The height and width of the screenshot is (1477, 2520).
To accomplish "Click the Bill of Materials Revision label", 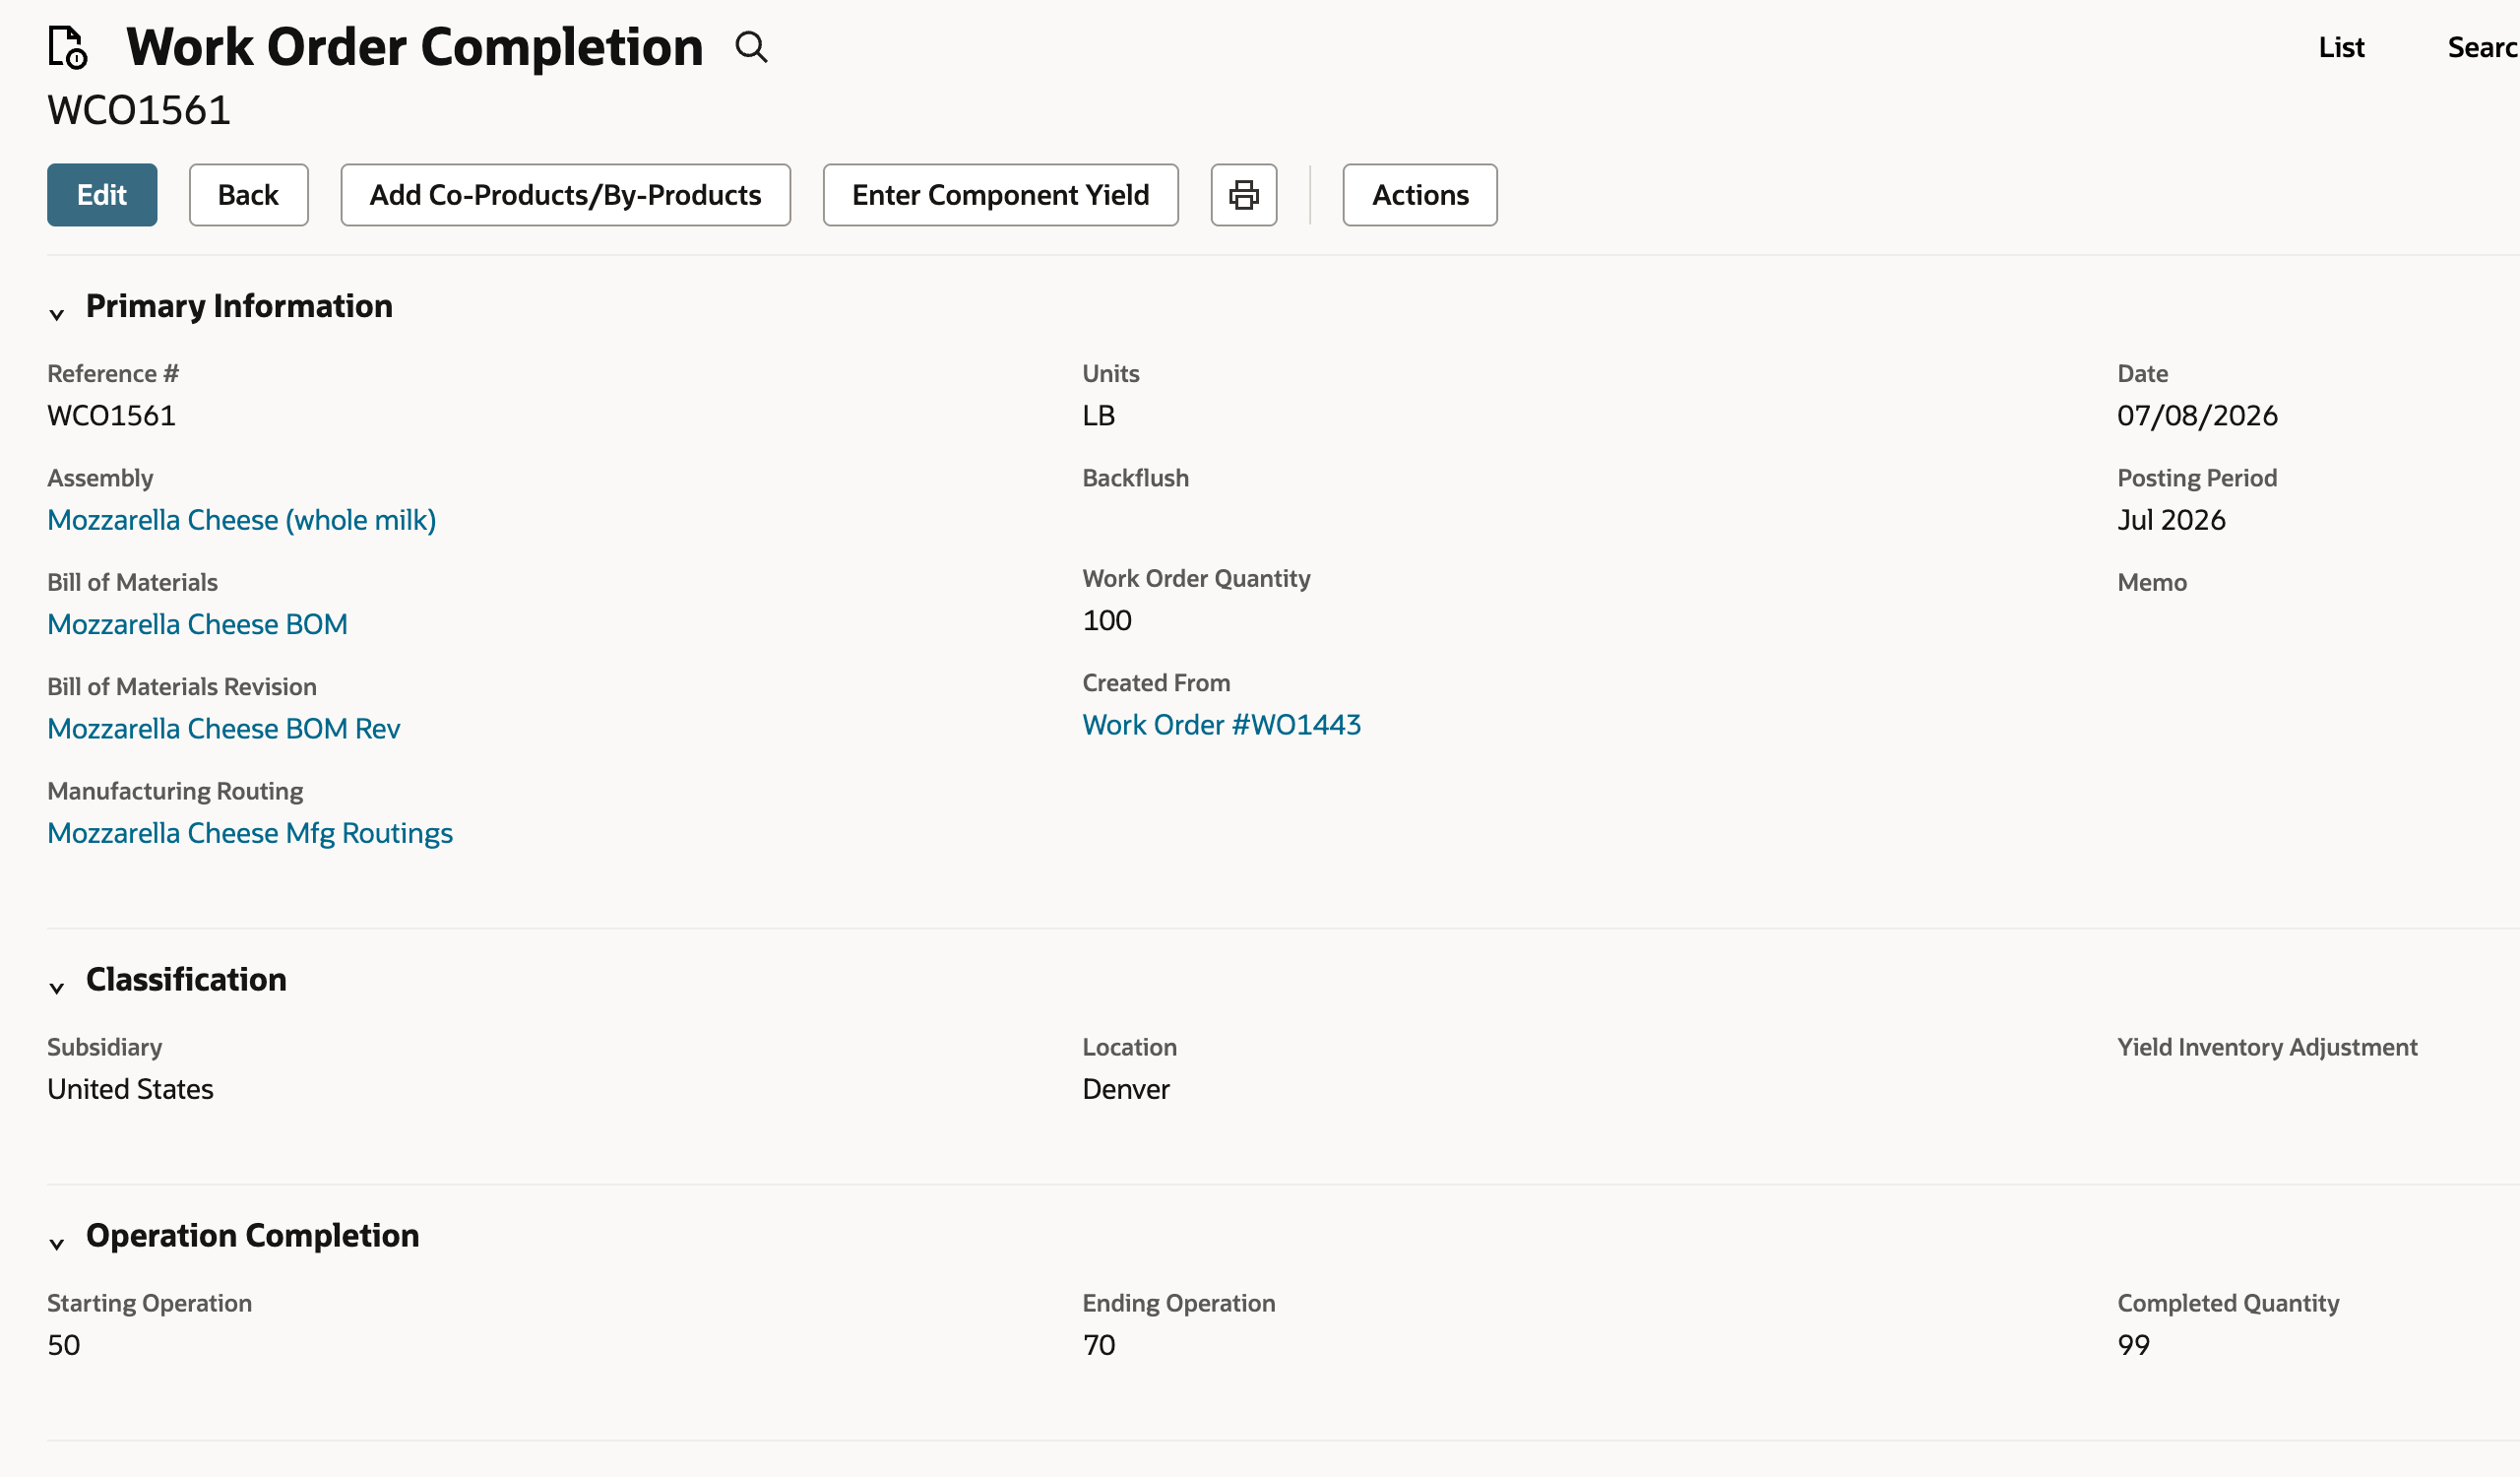I will [182, 687].
